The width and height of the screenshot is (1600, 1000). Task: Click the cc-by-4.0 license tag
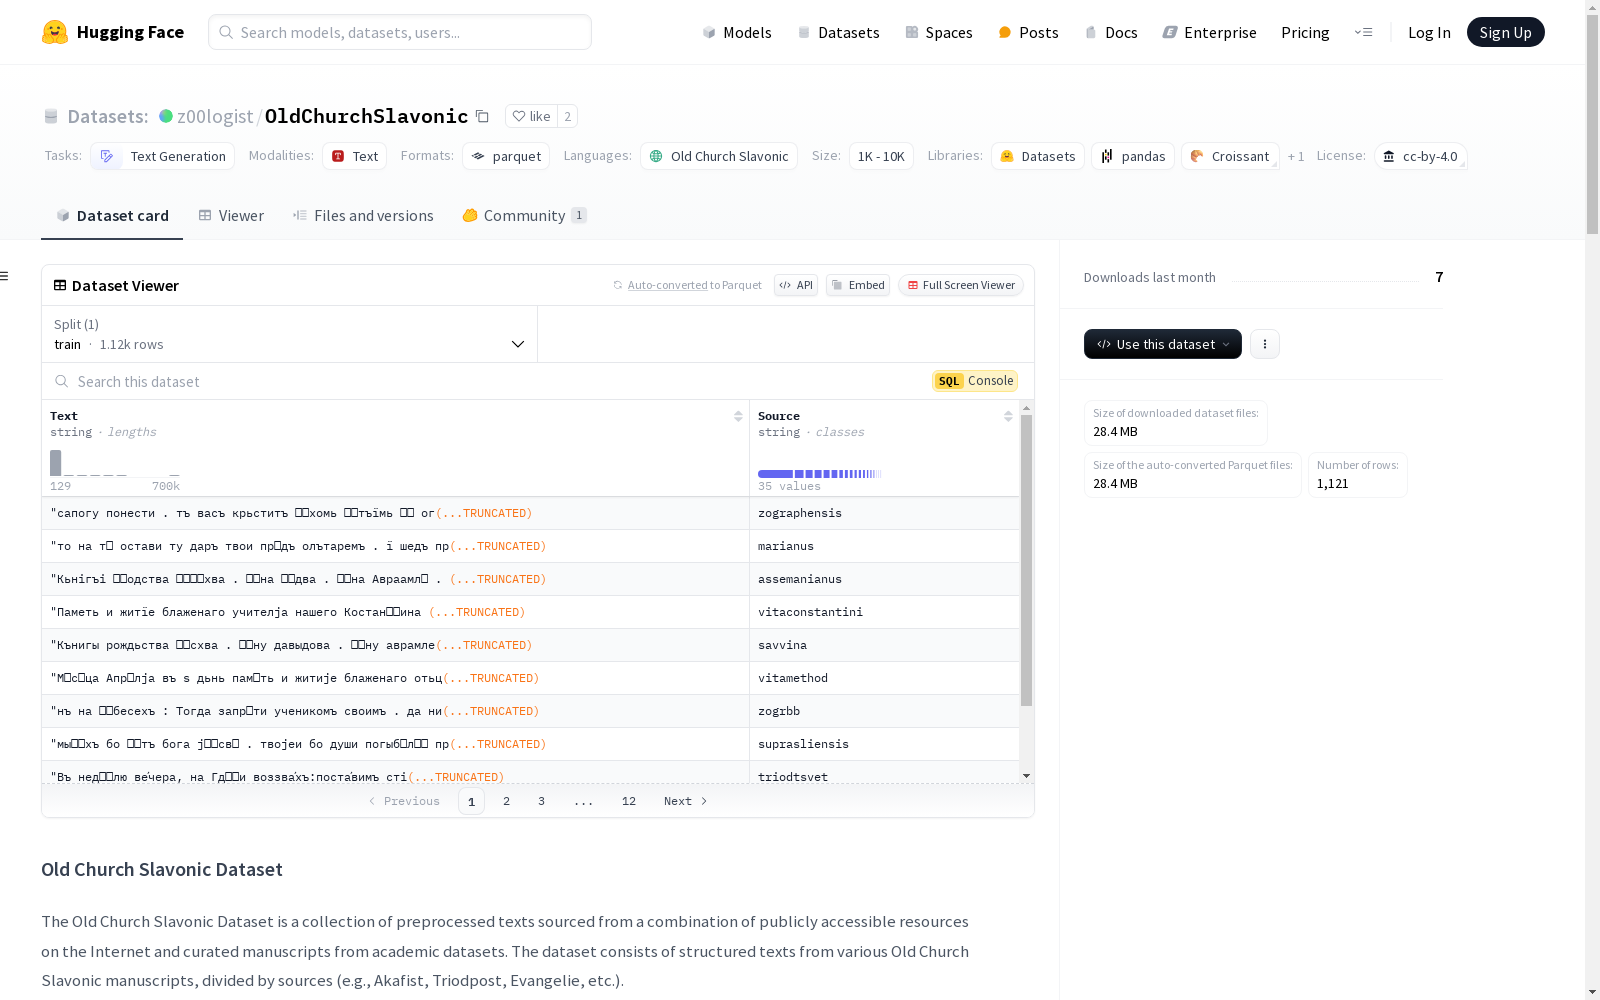coord(1421,156)
